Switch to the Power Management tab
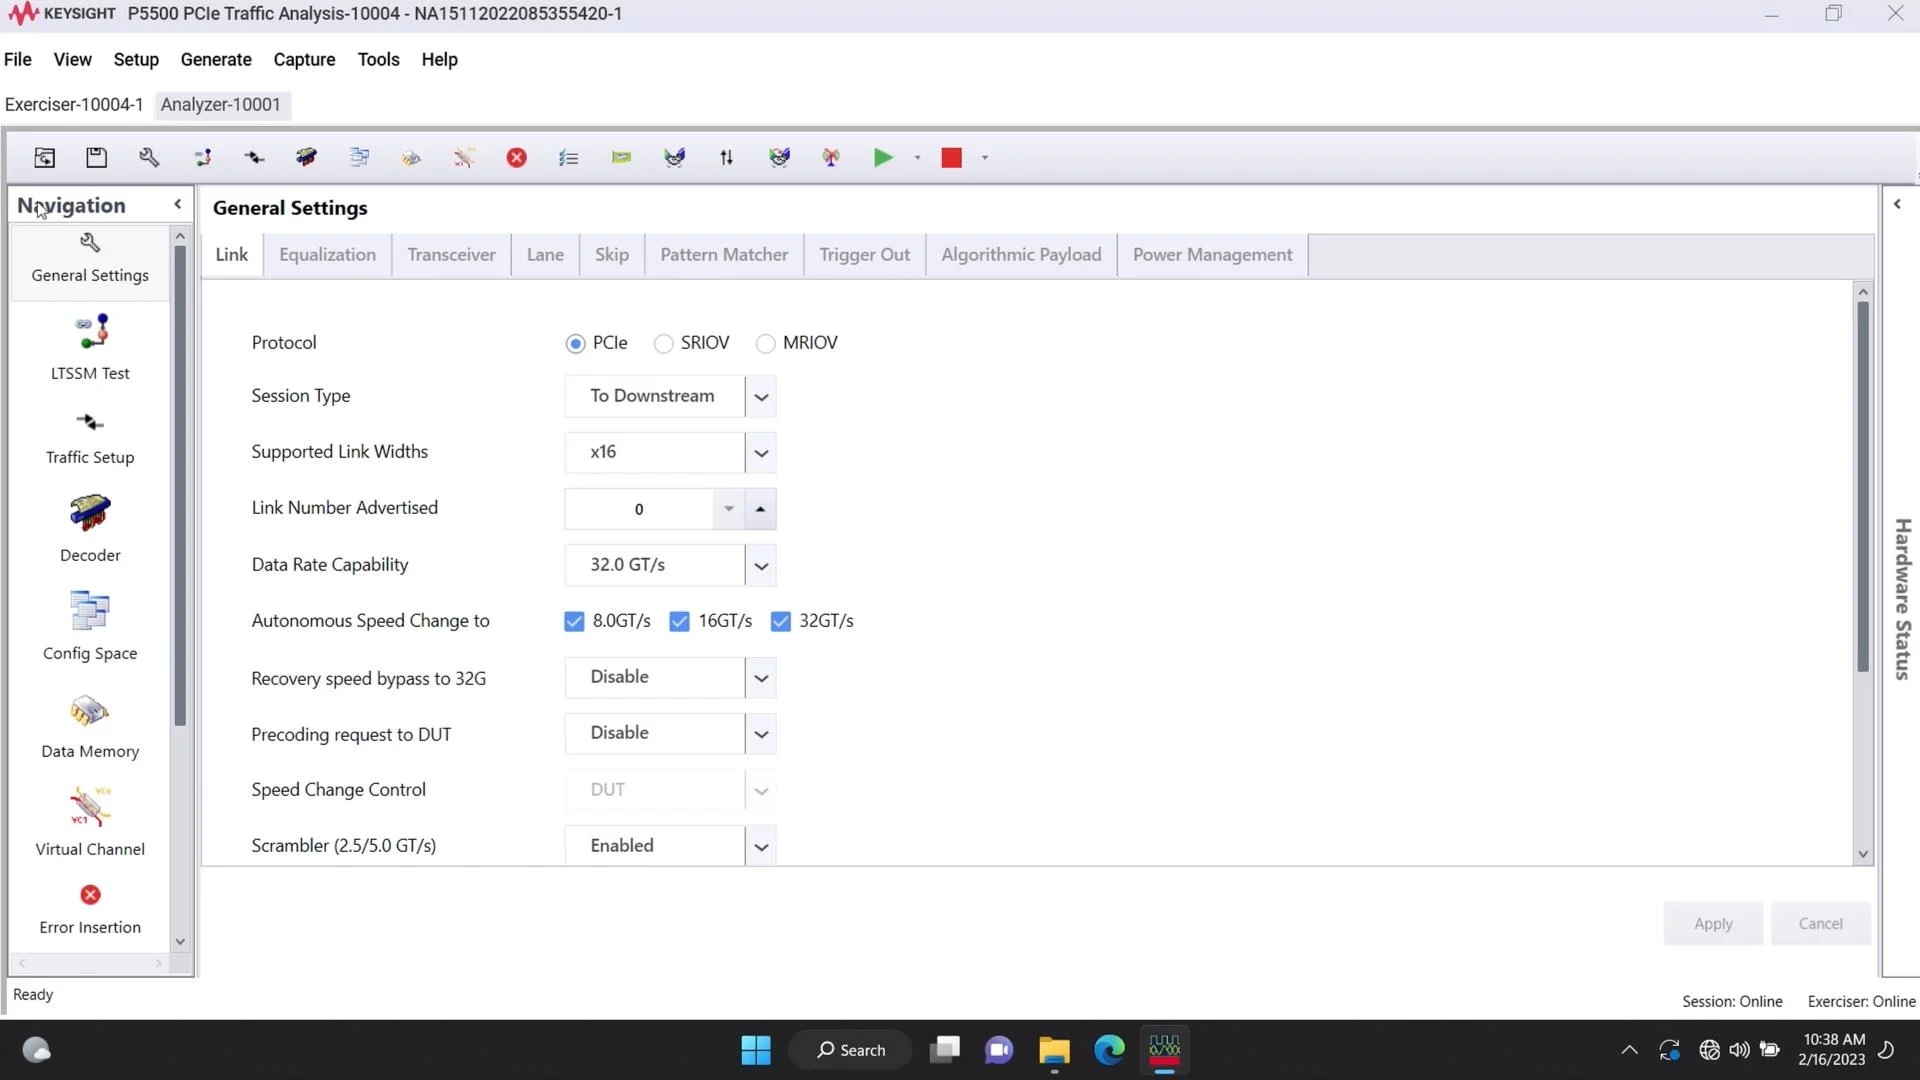This screenshot has height=1080, width=1920. click(1212, 255)
